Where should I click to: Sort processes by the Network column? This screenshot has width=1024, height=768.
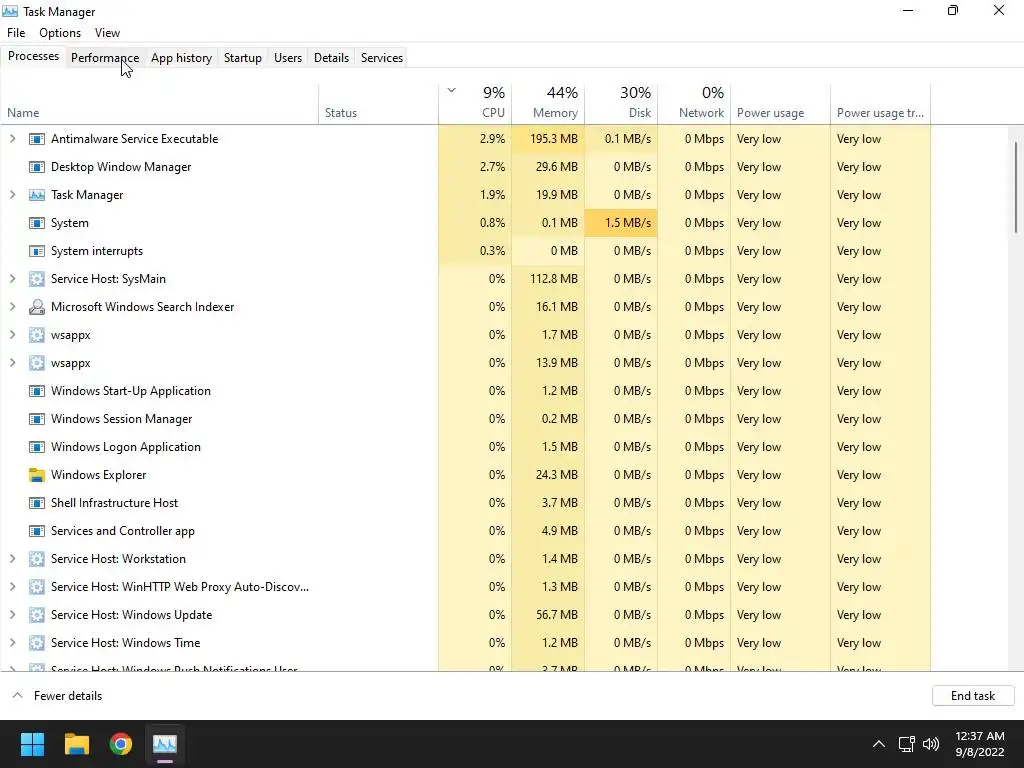694,104
